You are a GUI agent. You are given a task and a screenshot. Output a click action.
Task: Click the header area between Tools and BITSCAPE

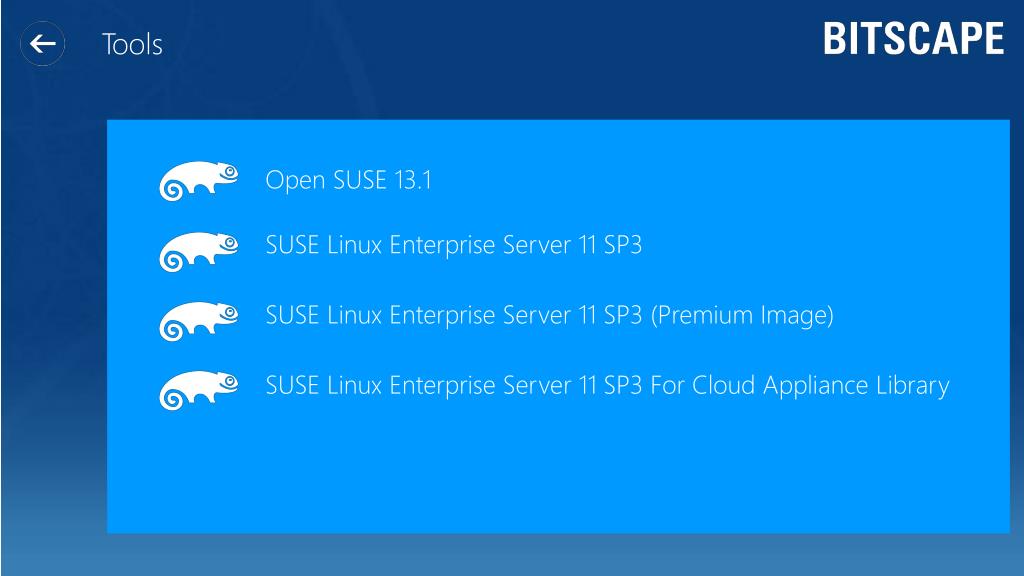[490, 44]
